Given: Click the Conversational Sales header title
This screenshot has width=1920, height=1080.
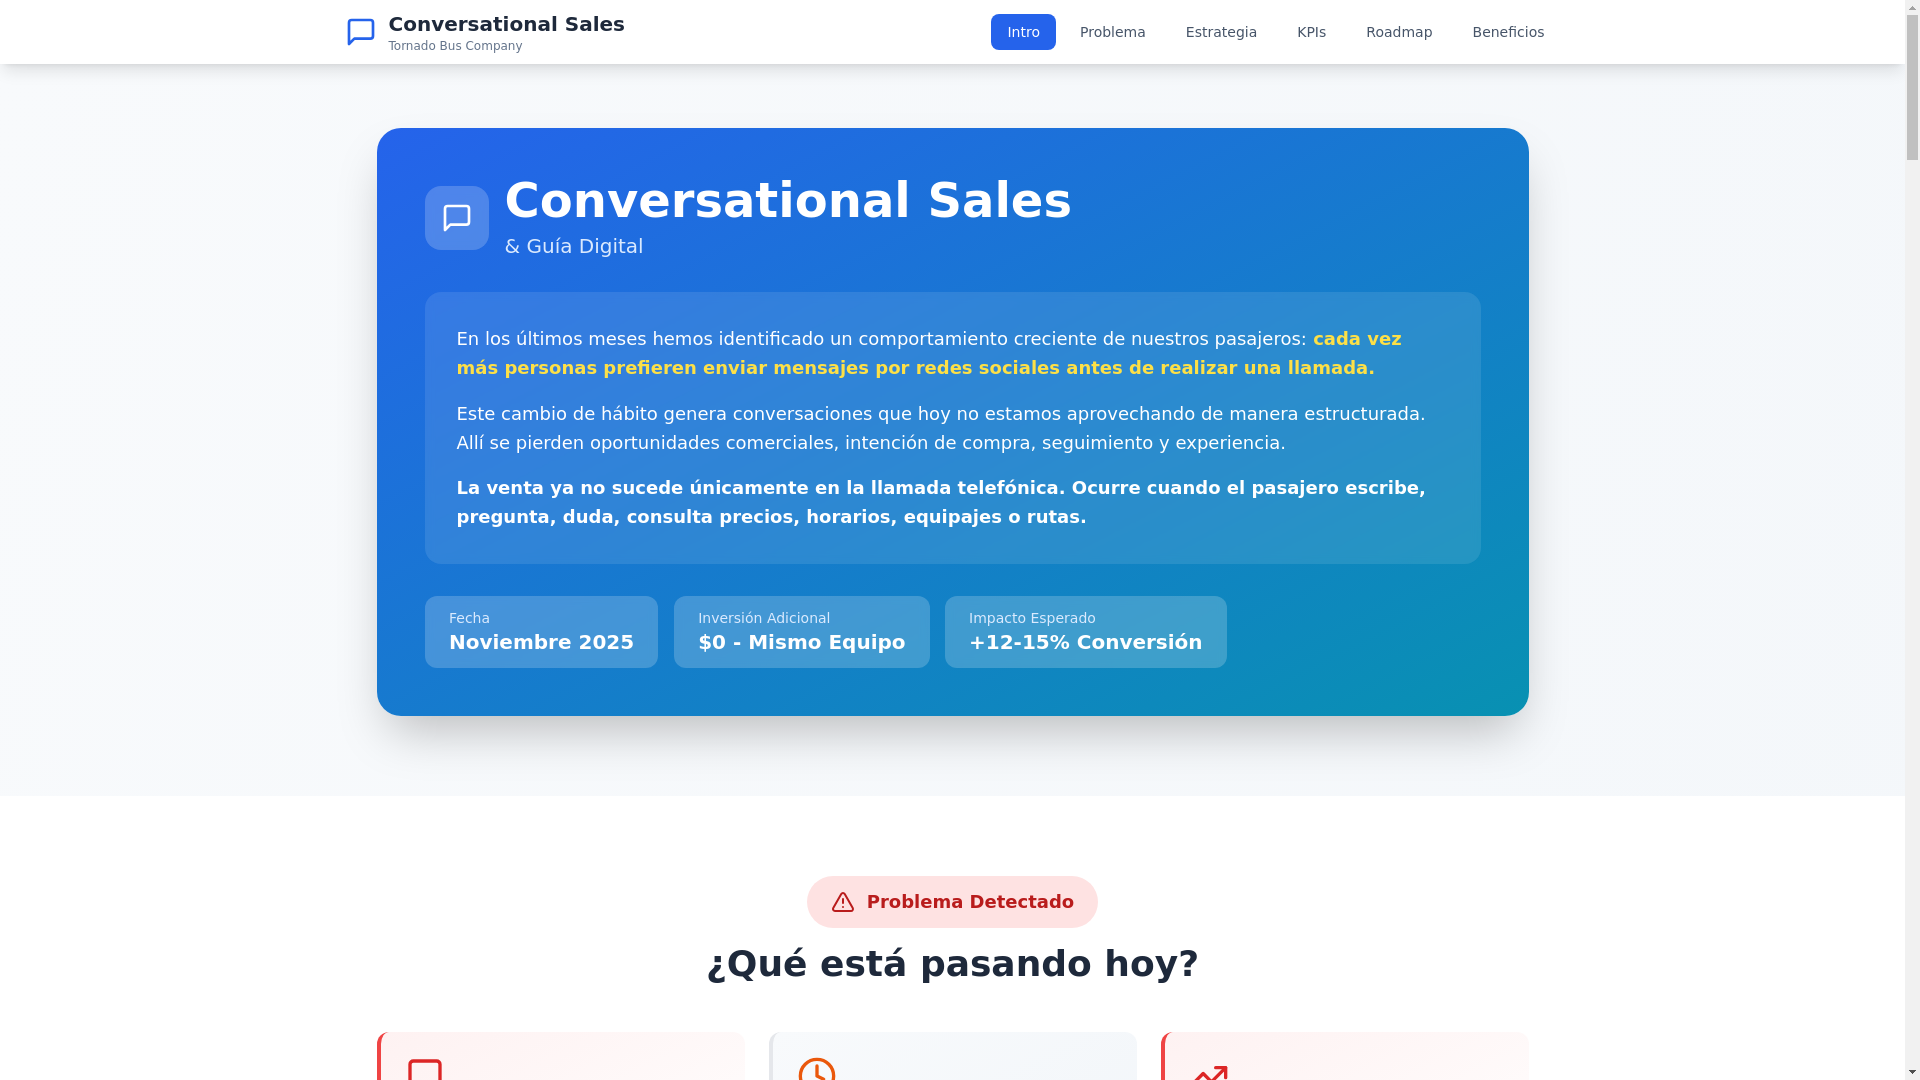Looking at the screenshot, I should 506,24.
